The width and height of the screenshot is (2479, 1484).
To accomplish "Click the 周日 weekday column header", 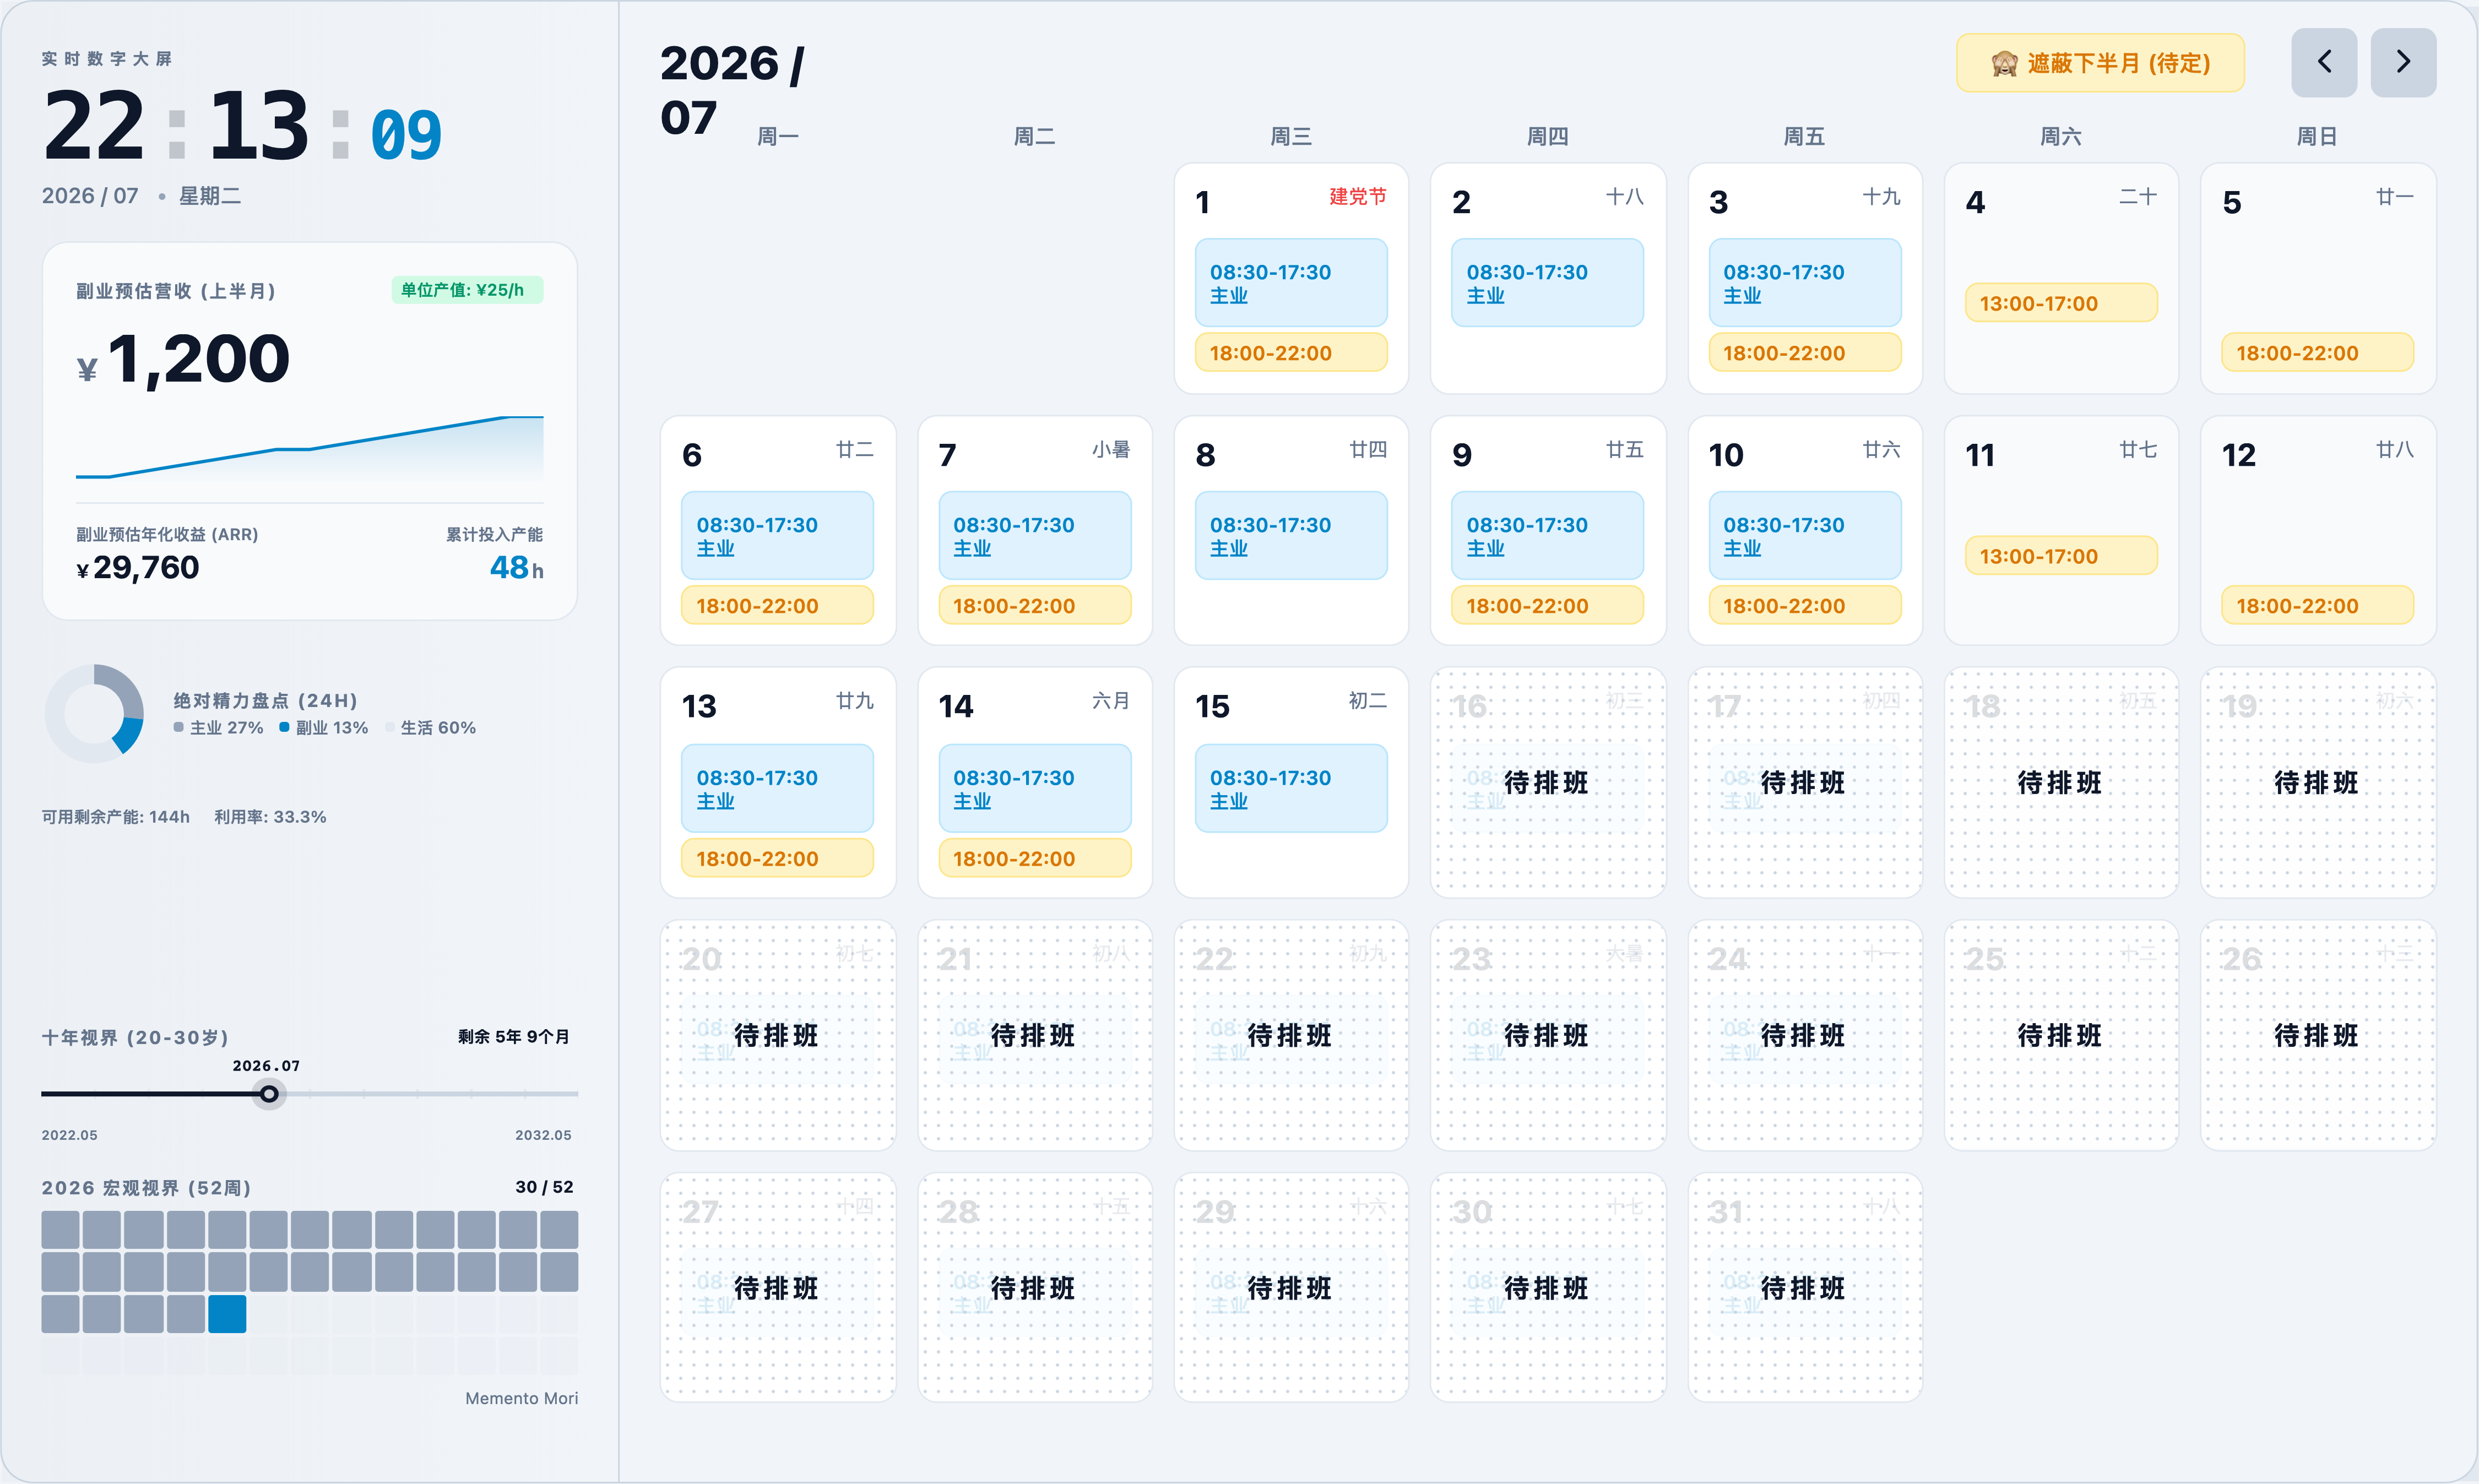I will [x=2316, y=136].
